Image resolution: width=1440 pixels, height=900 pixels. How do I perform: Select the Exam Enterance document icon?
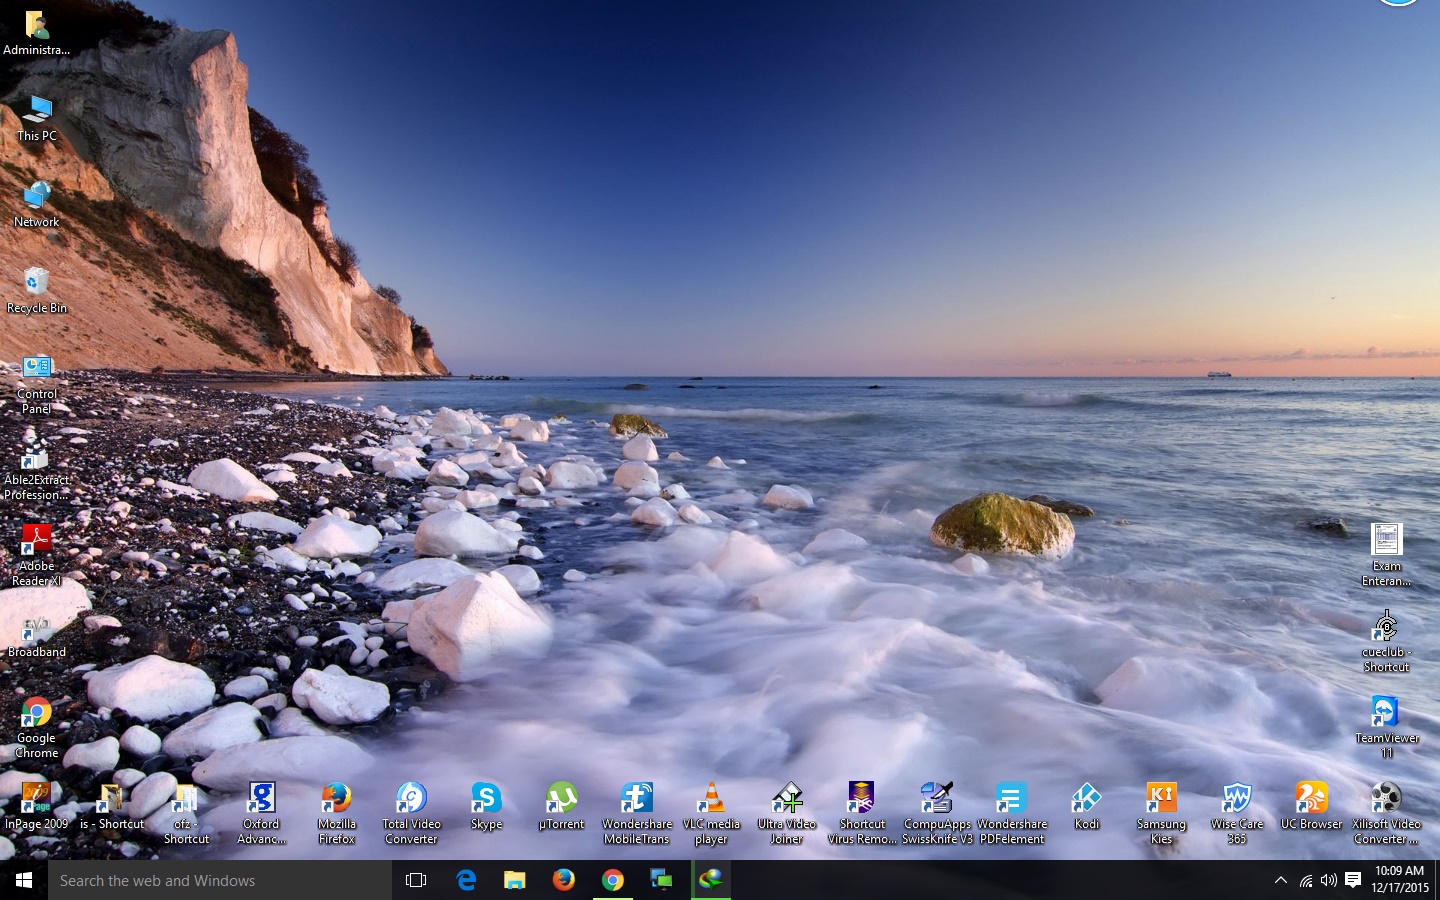coord(1386,557)
